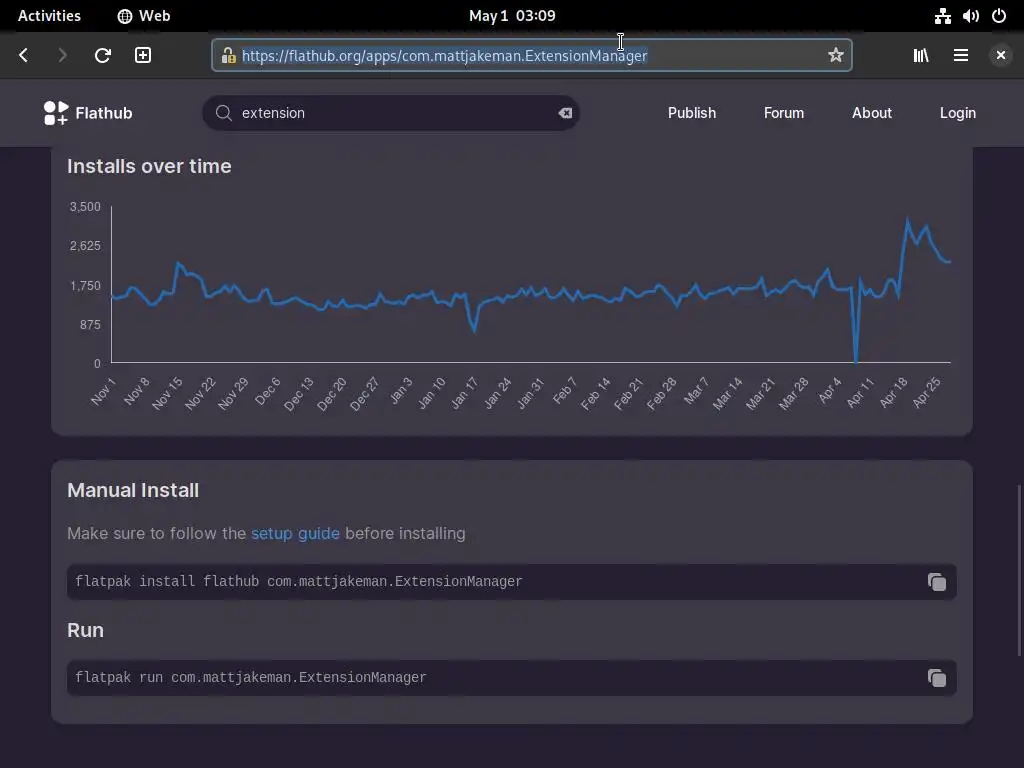Click the search magnifier icon

pyautogui.click(x=223, y=113)
